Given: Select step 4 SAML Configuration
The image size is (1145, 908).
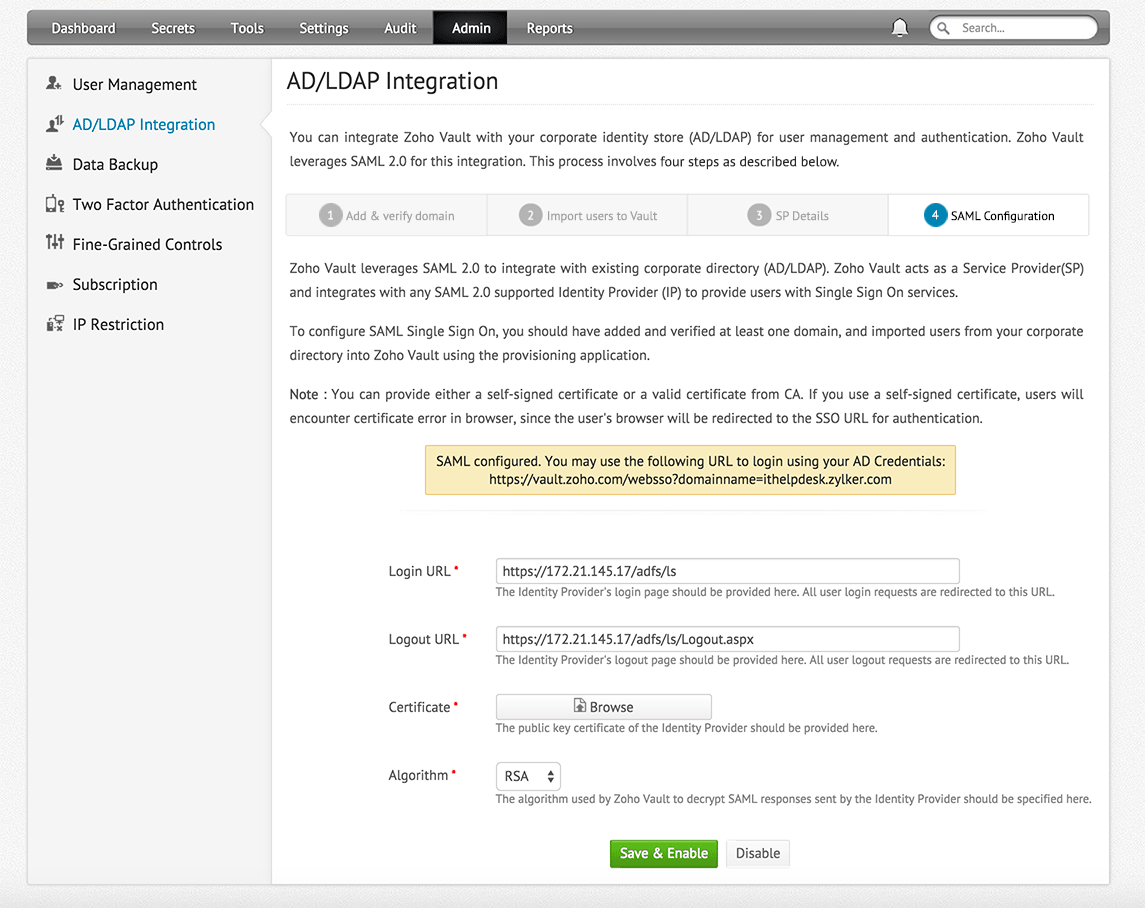Looking at the screenshot, I should pos(989,215).
